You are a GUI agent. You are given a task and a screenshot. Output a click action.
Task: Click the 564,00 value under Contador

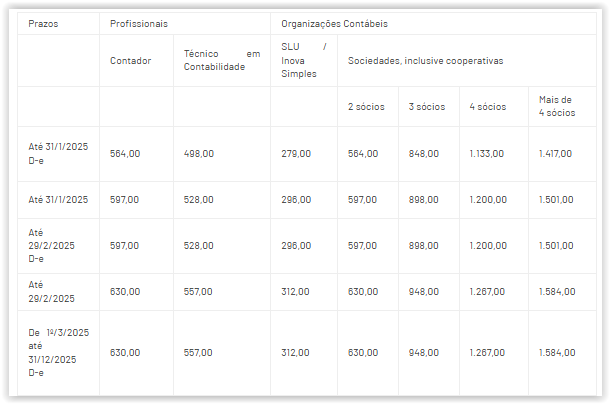pos(124,153)
